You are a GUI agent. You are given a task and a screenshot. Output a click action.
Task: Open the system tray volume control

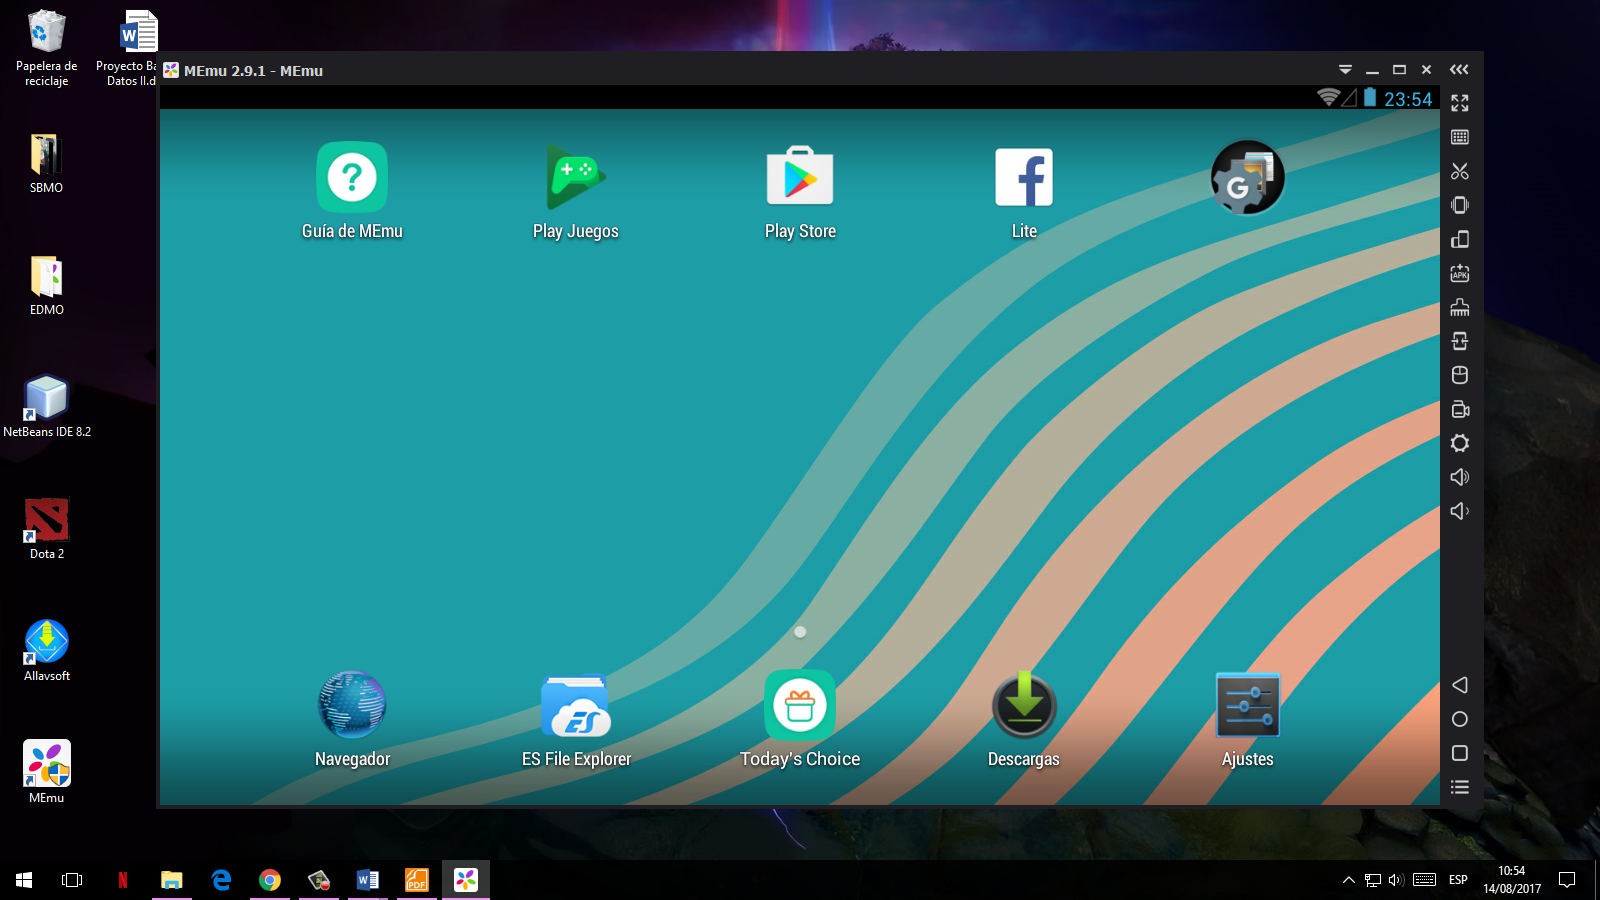[x=1397, y=880]
